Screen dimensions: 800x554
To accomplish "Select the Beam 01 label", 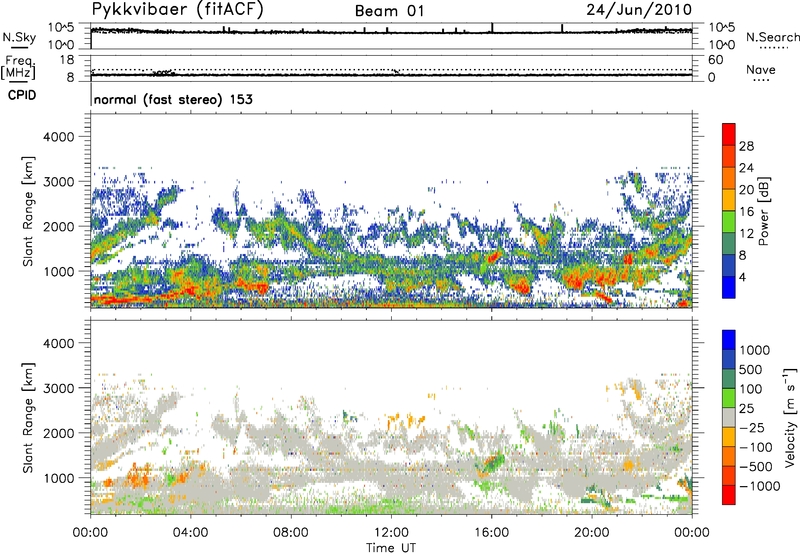I will tap(389, 11).
